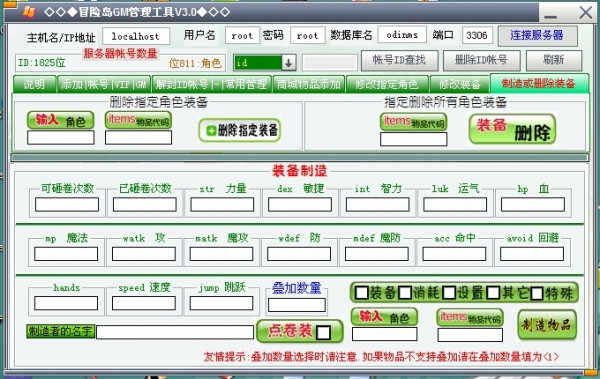
Task: Click the 刷新 button
Action: (x=554, y=60)
